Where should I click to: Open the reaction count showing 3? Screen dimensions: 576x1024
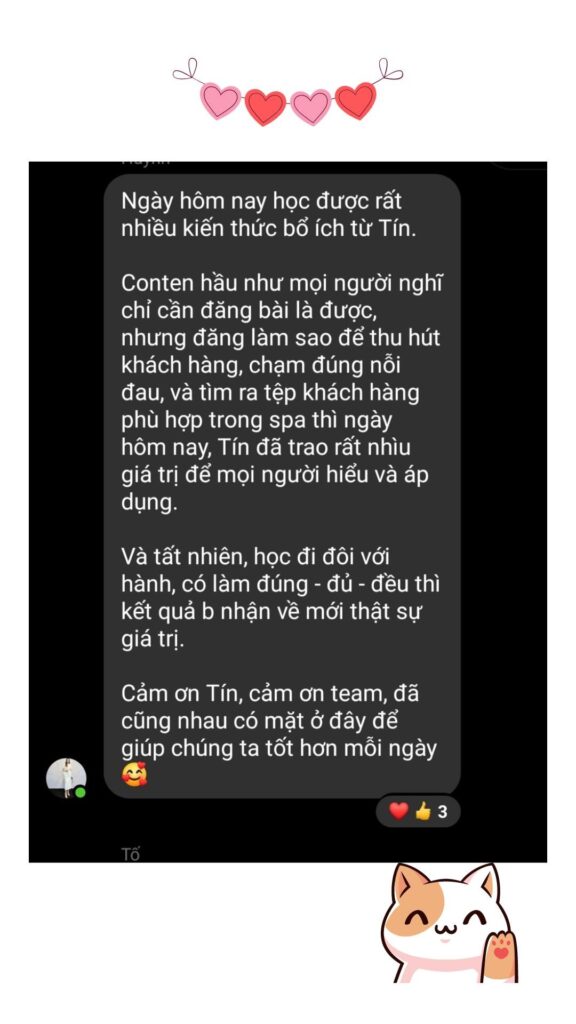tap(443, 812)
